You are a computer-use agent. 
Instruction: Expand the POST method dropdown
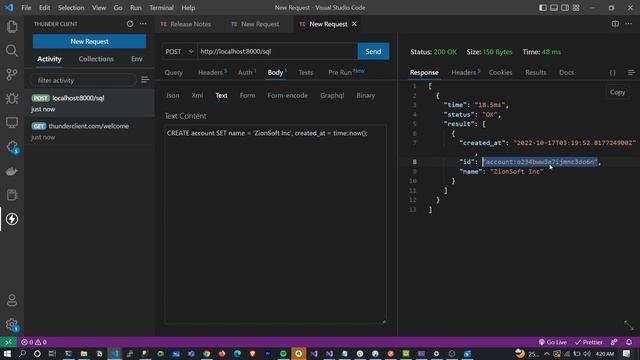pos(179,51)
